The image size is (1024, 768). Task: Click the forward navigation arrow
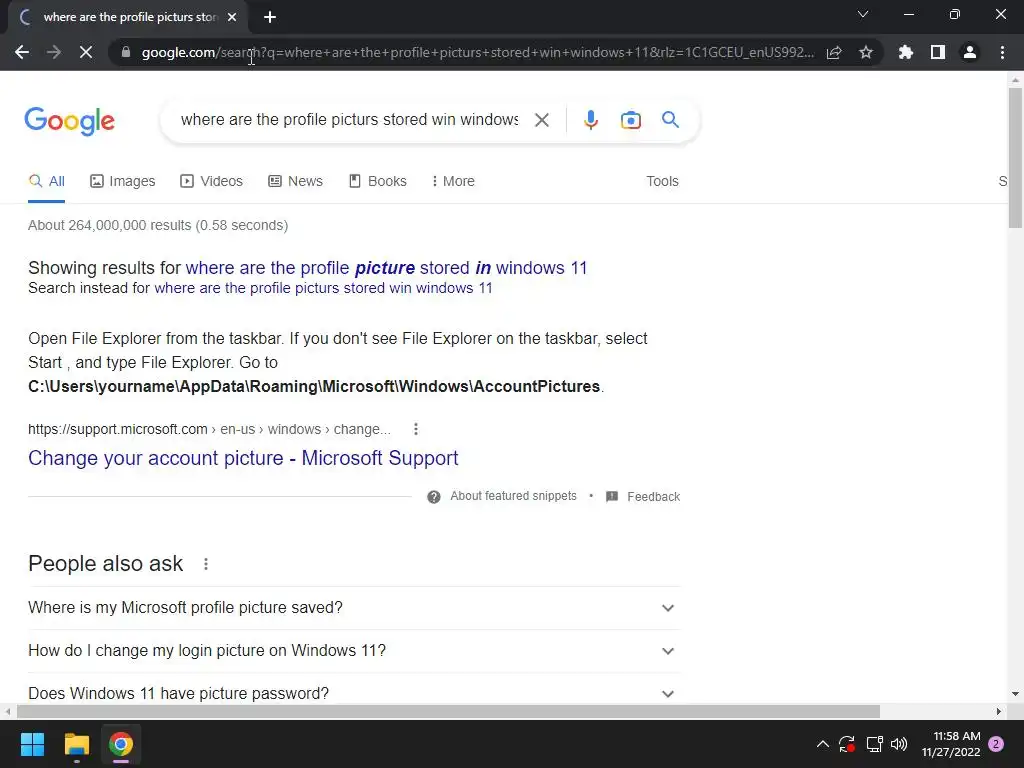(x=54, y=52)
